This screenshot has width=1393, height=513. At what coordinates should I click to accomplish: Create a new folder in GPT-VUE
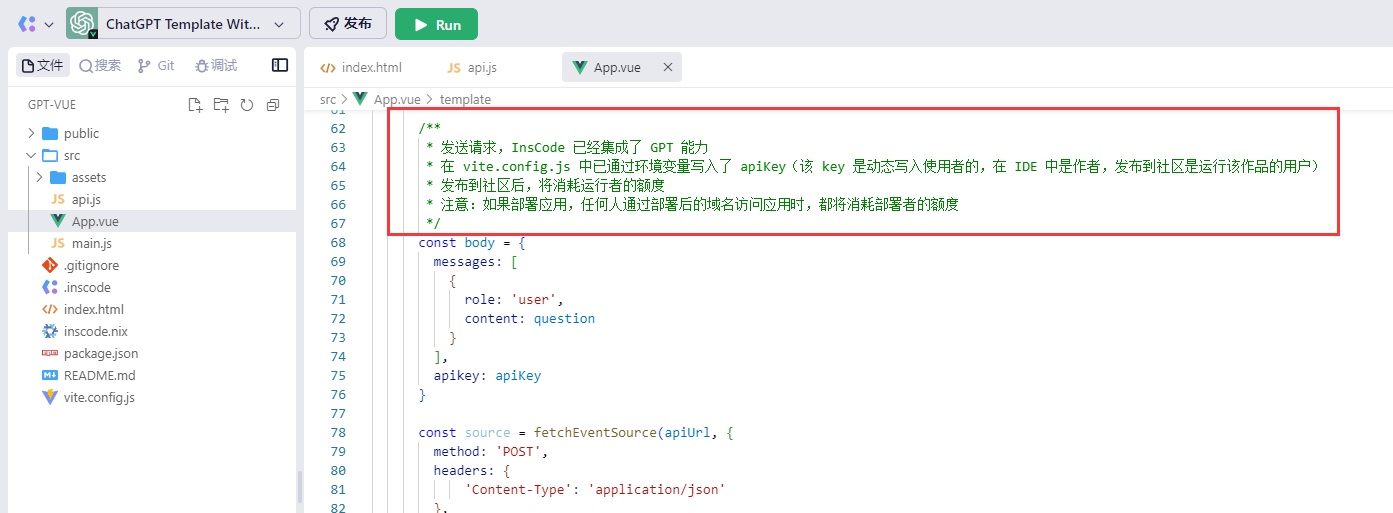221,104
